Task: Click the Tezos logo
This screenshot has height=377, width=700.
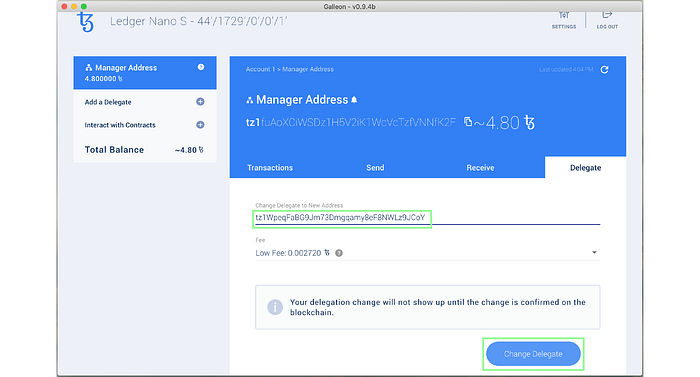Action: (x=85, y=22)
